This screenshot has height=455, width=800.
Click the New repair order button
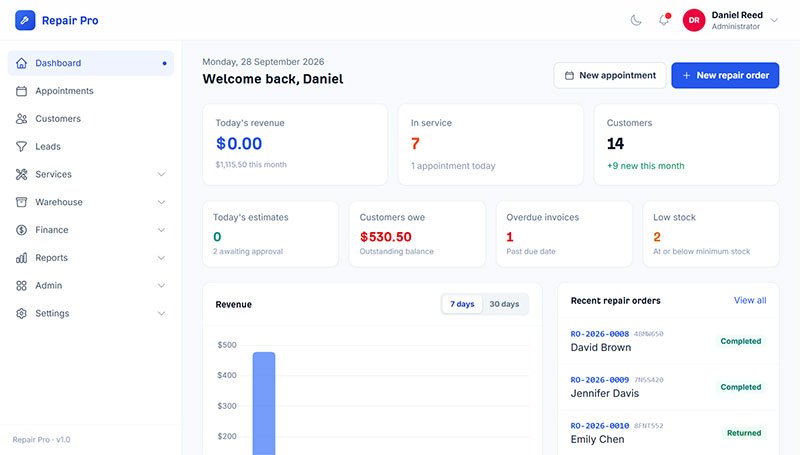[725, 75]
